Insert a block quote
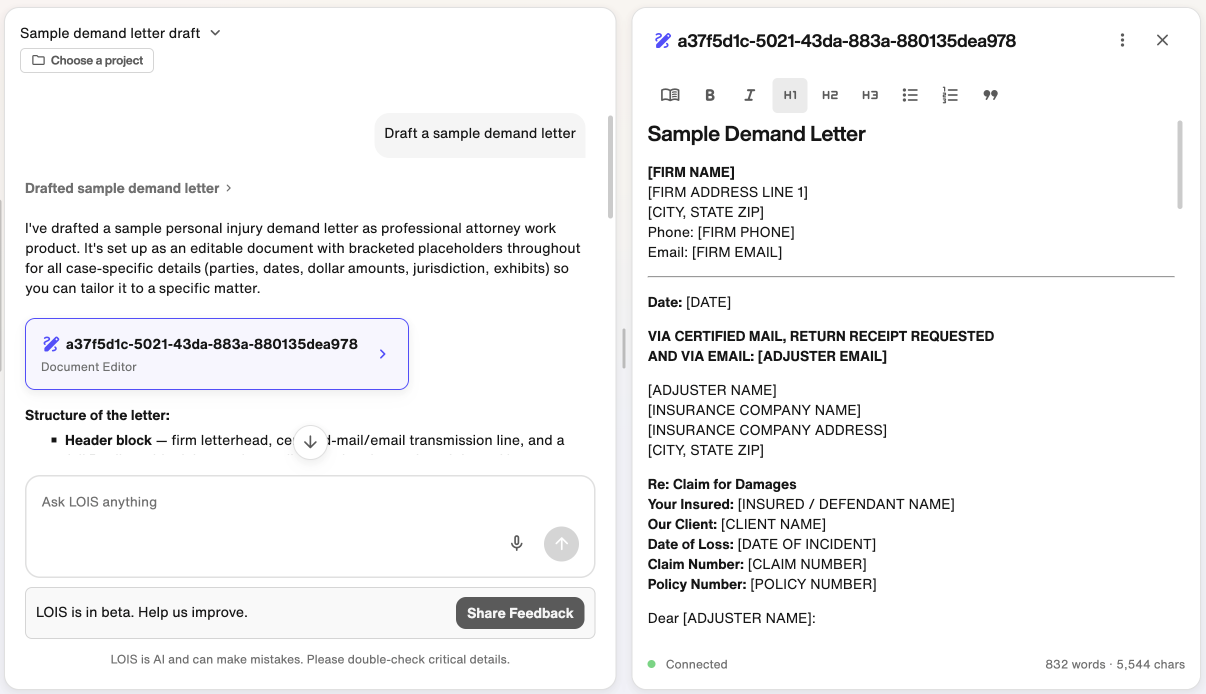The height and width of the screenshot is (694, 1206). (990, 95)
